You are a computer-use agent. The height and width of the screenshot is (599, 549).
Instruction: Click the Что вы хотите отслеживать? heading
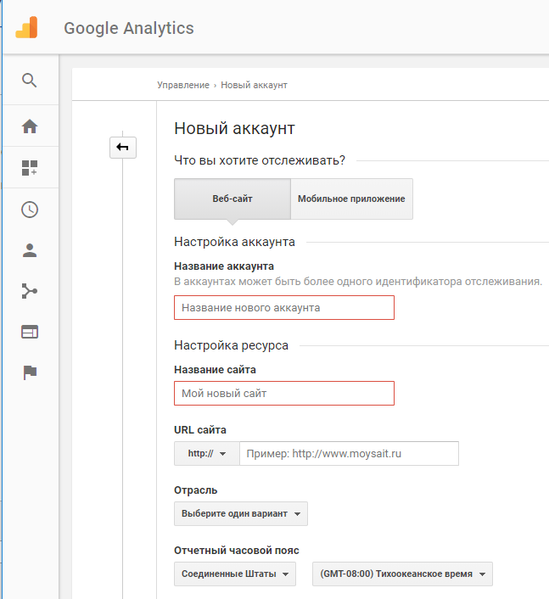[260, 160]
